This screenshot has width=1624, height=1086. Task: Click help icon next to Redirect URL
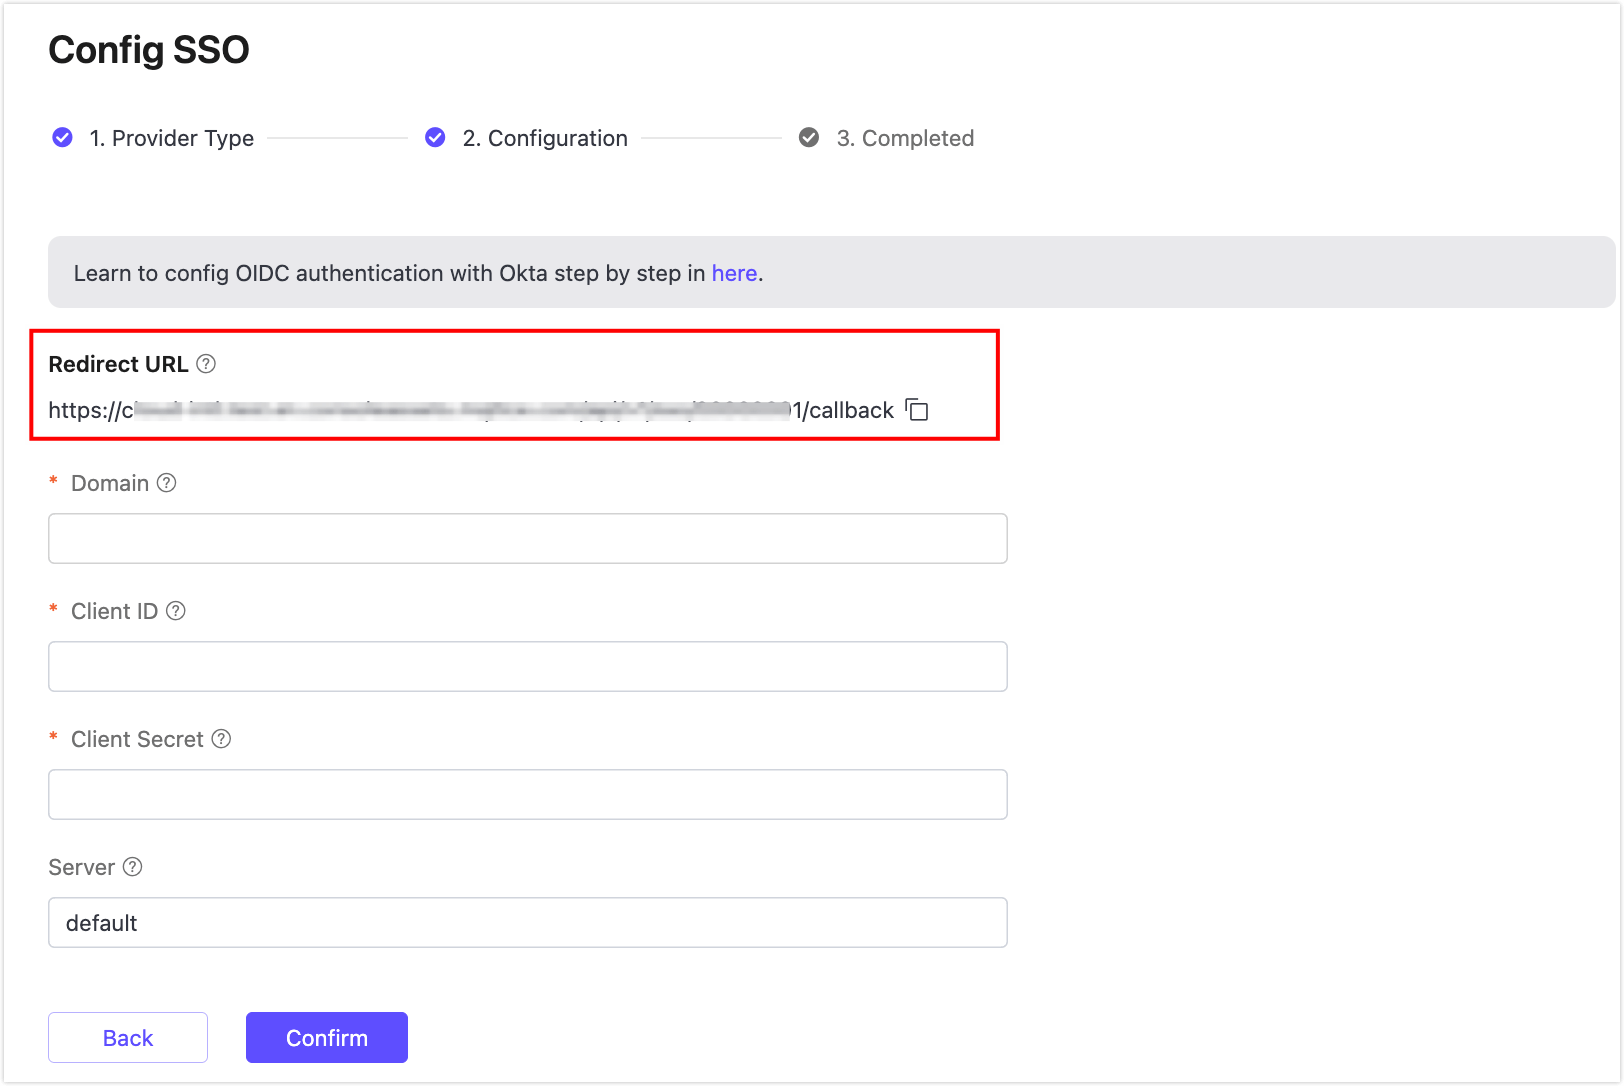(x=206, y=364)
